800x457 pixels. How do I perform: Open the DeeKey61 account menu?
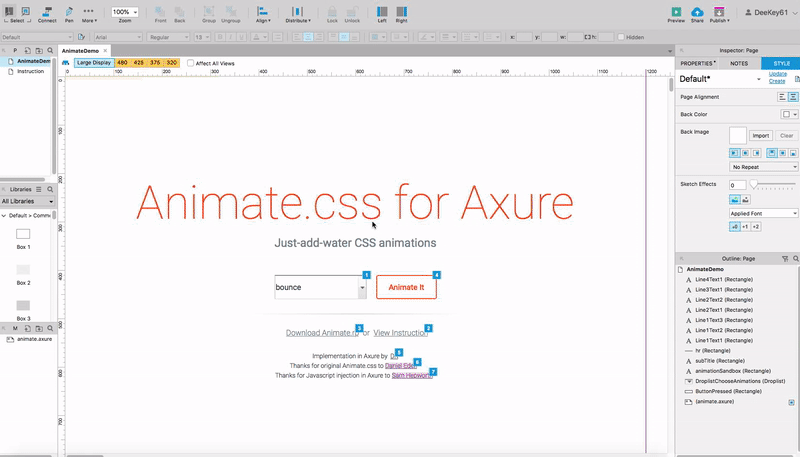tap(770, 13)
